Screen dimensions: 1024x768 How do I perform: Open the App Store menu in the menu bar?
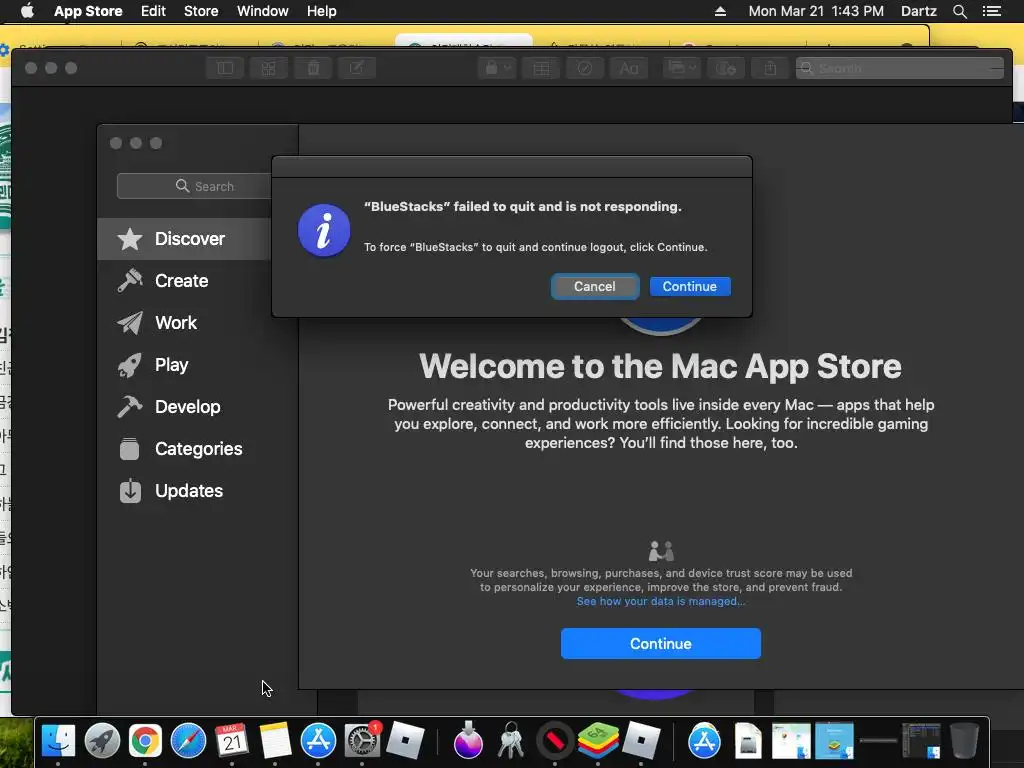[88, 11]
